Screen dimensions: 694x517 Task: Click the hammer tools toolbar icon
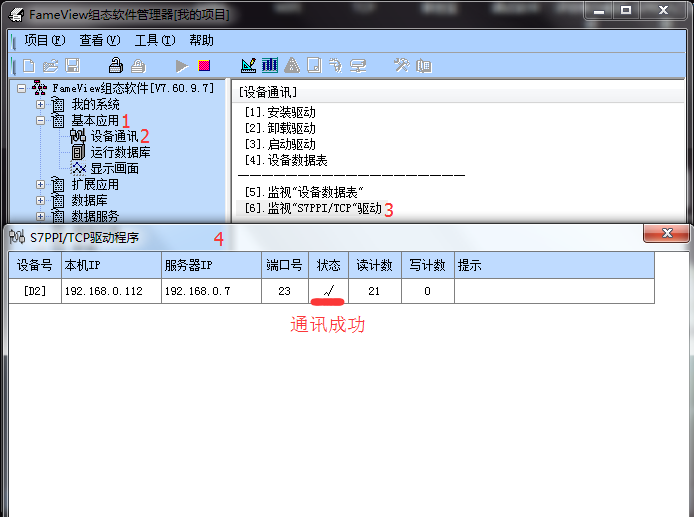pyautogui.click(x=401, y=66)
